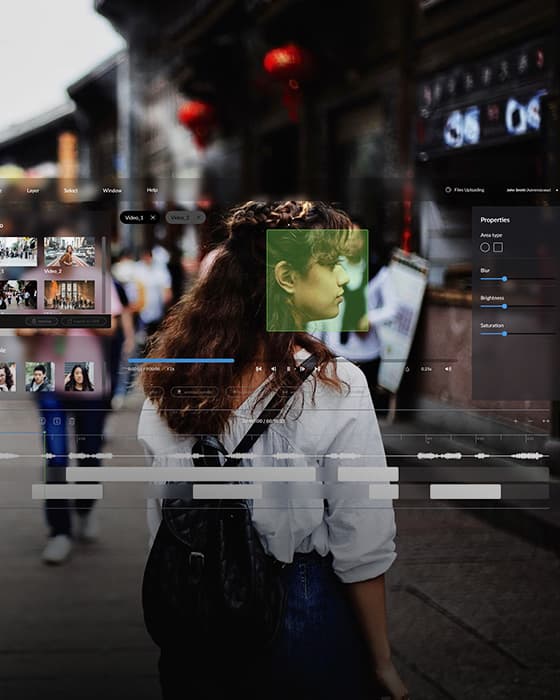Viewport: 560px width, 700px height.
Task: Toggle the loop playback icon
Action: [407, 369]
